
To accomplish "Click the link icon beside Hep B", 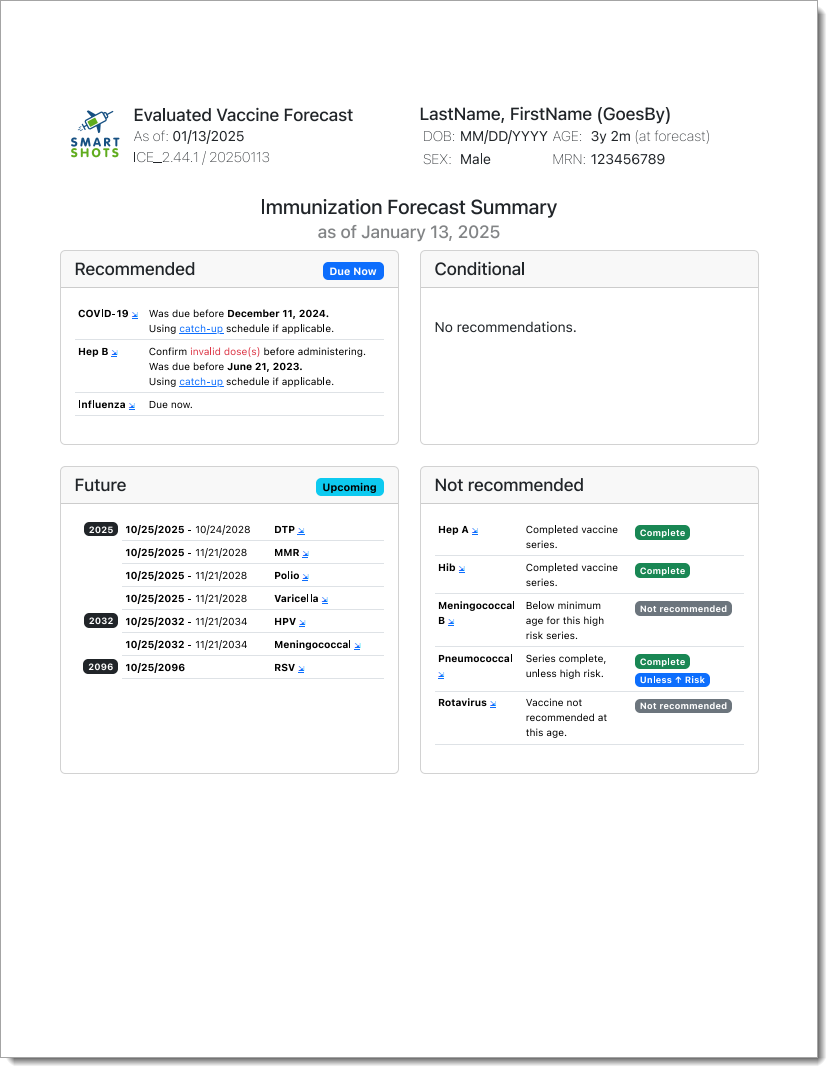I will point(114,353).
